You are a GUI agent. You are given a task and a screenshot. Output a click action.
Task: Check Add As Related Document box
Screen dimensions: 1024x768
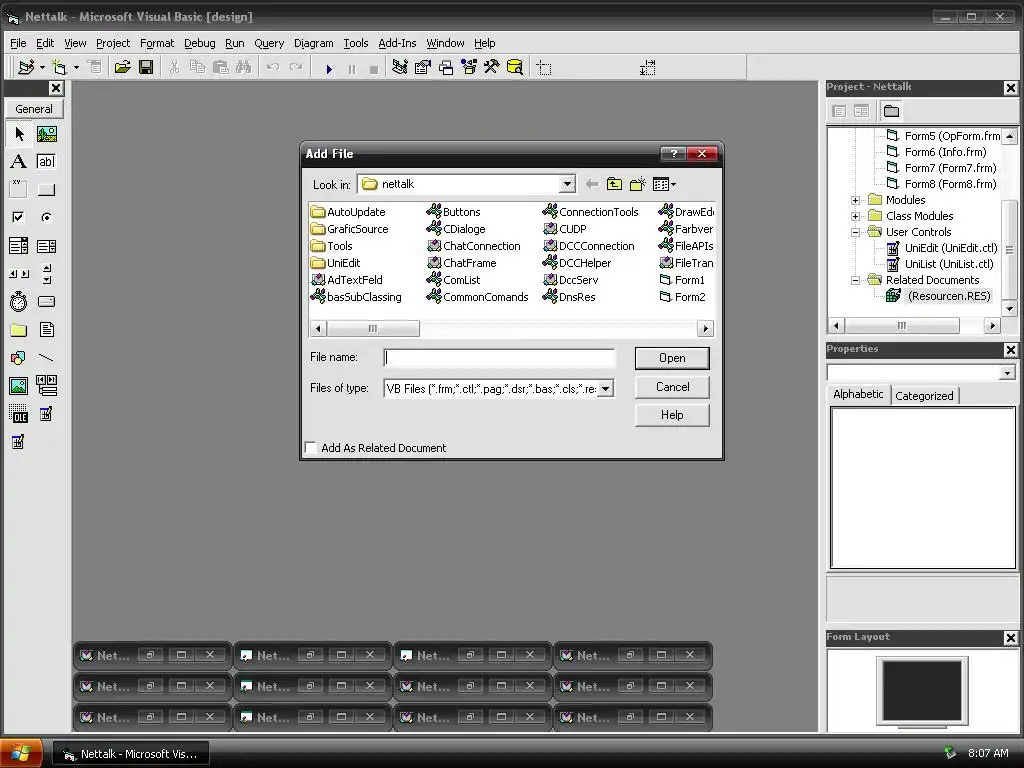pyautogui.click(x=311, y=448)
